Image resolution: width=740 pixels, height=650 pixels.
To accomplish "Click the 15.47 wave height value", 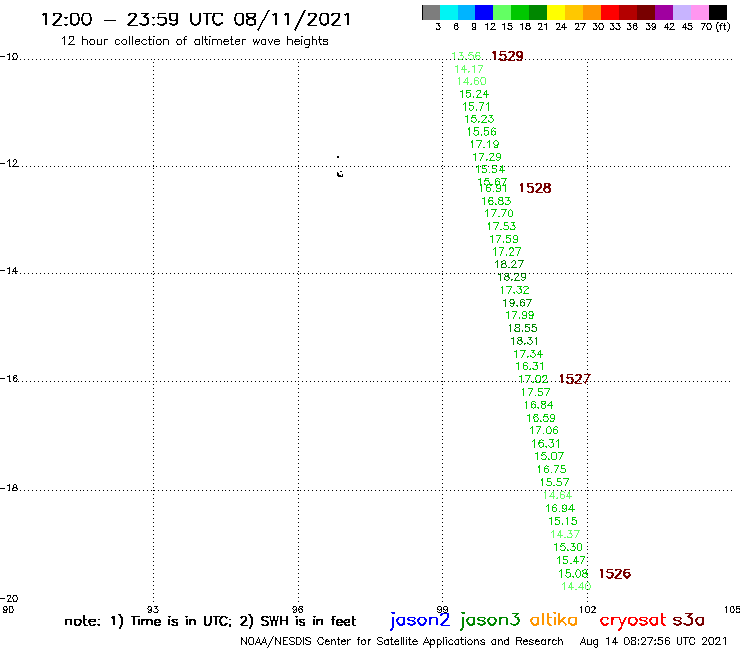I will [571, 560].
